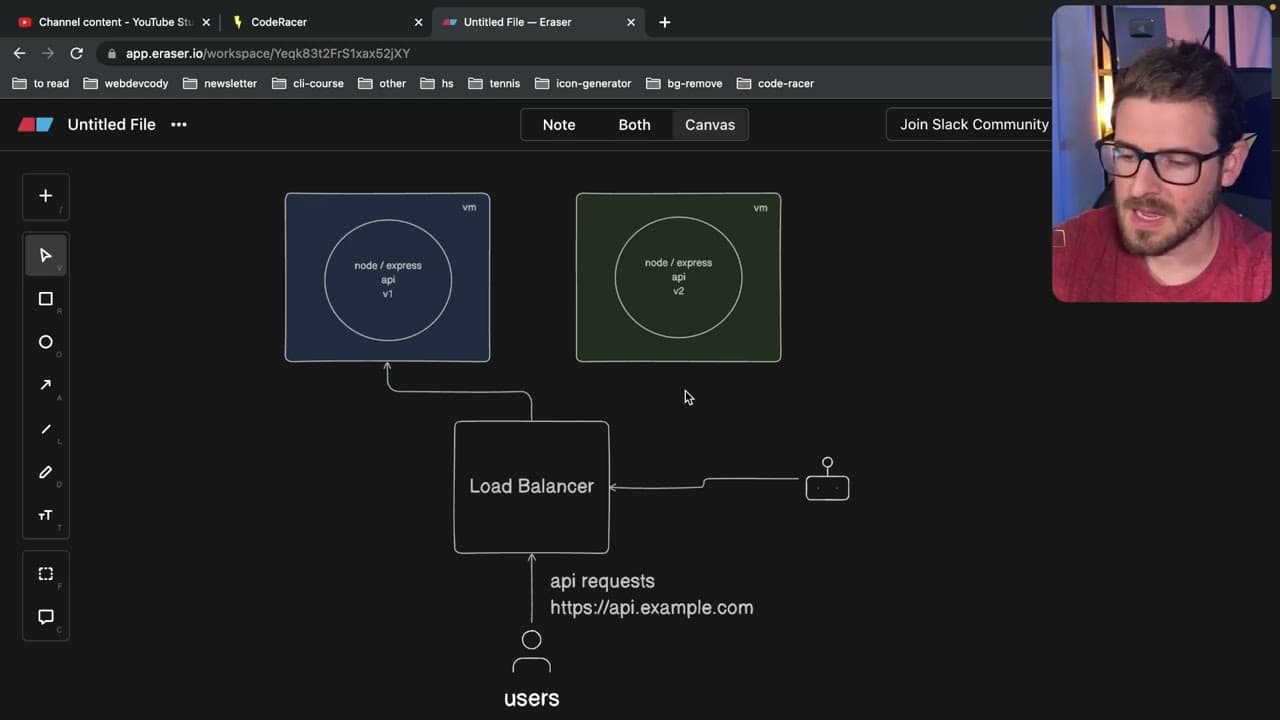
Task: Click the plus add button in left toolbar
Action: pos(45,196)
